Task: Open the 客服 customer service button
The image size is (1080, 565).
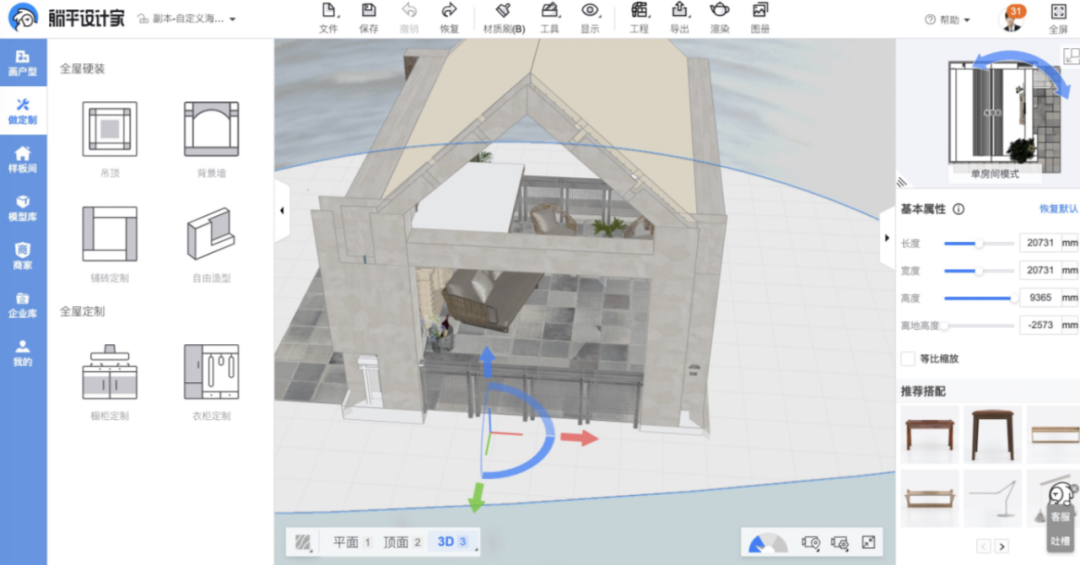Action: click(1061, 516)
